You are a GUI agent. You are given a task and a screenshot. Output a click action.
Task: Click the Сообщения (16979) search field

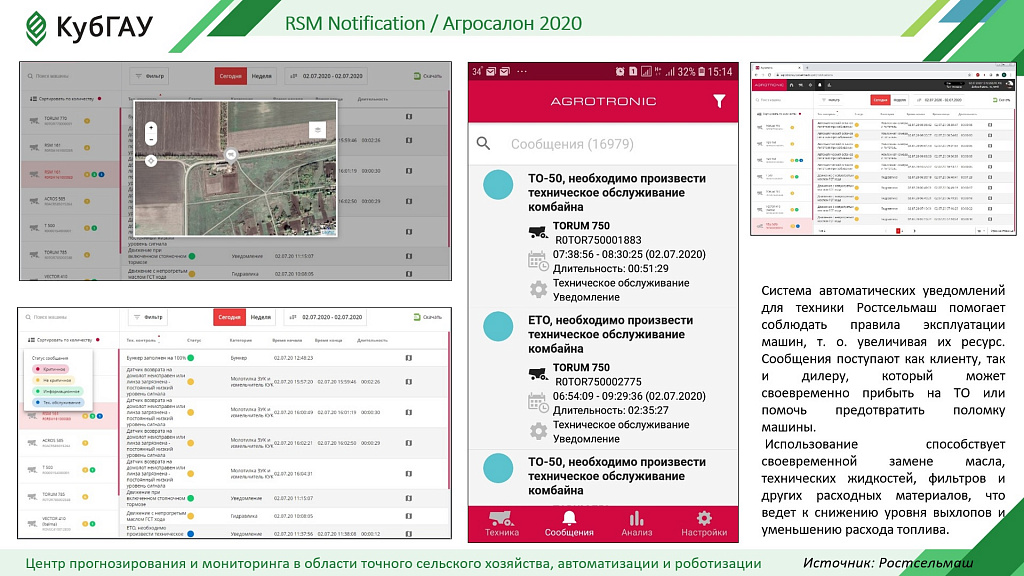pos(603,144)
